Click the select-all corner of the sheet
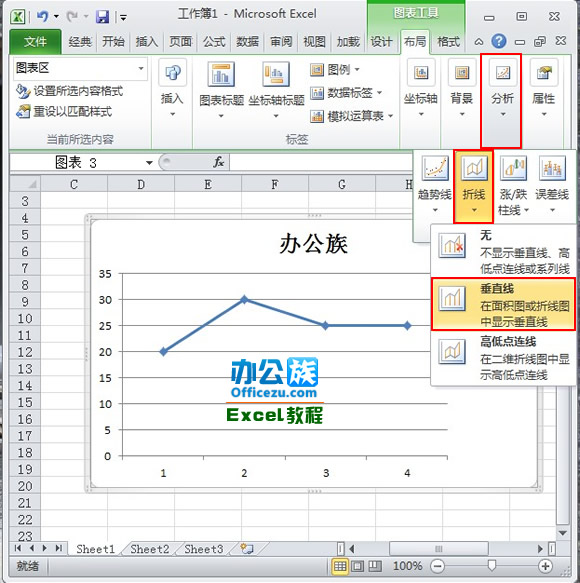The width and height of the screenshot is (580, 583). [x=25, y=184]
